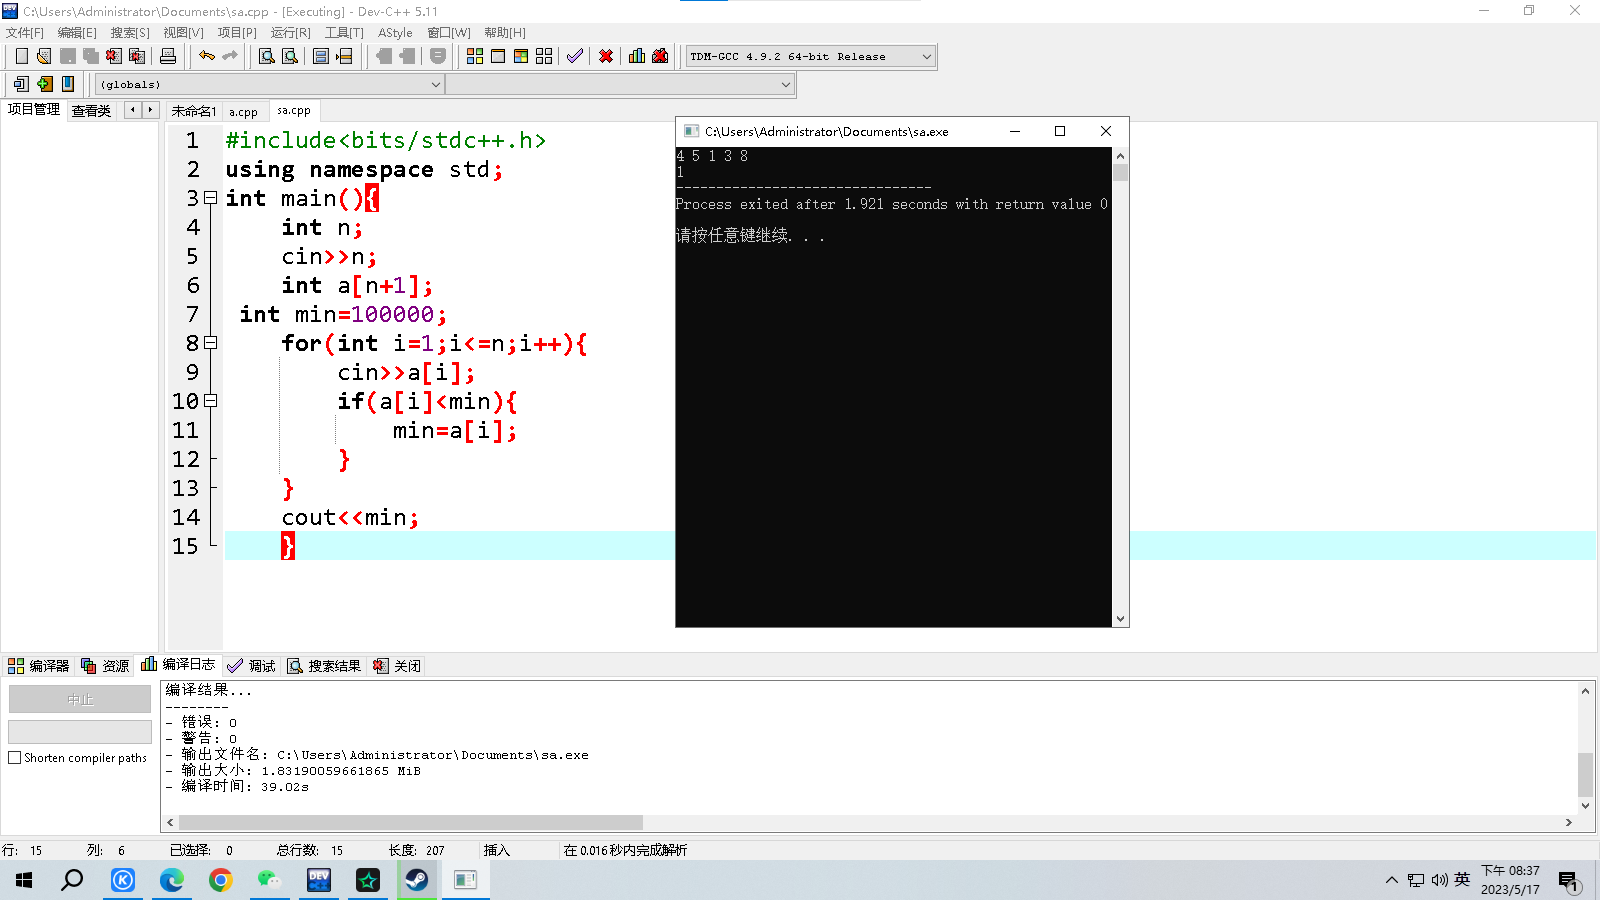Stop execution with red X icon
Image resolution: width=1600 pixels, height=900 pixels.
606,56
